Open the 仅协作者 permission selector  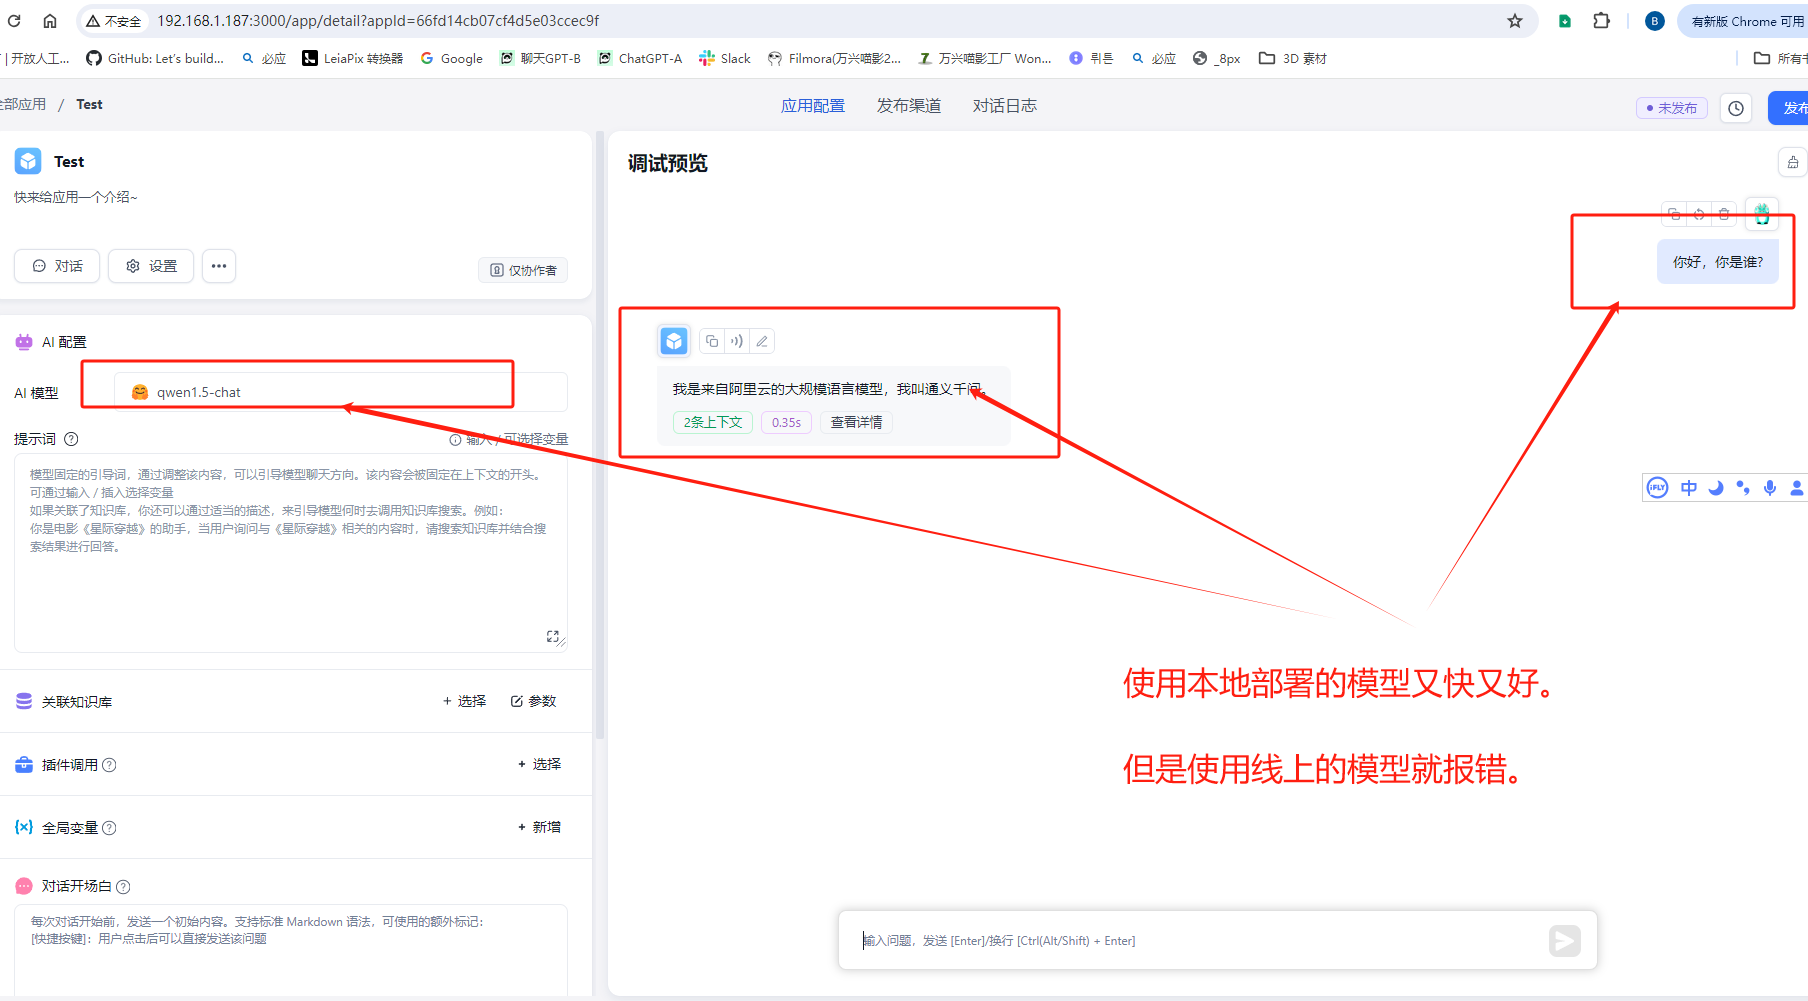[523, 270]
